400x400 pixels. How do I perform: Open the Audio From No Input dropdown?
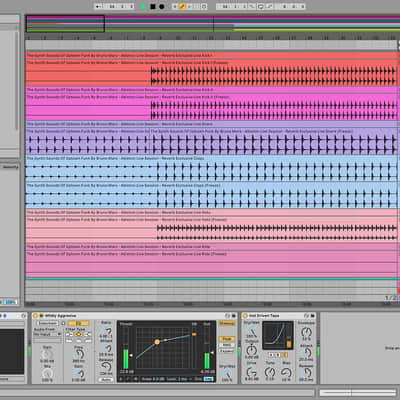click(x=47, y=334)
